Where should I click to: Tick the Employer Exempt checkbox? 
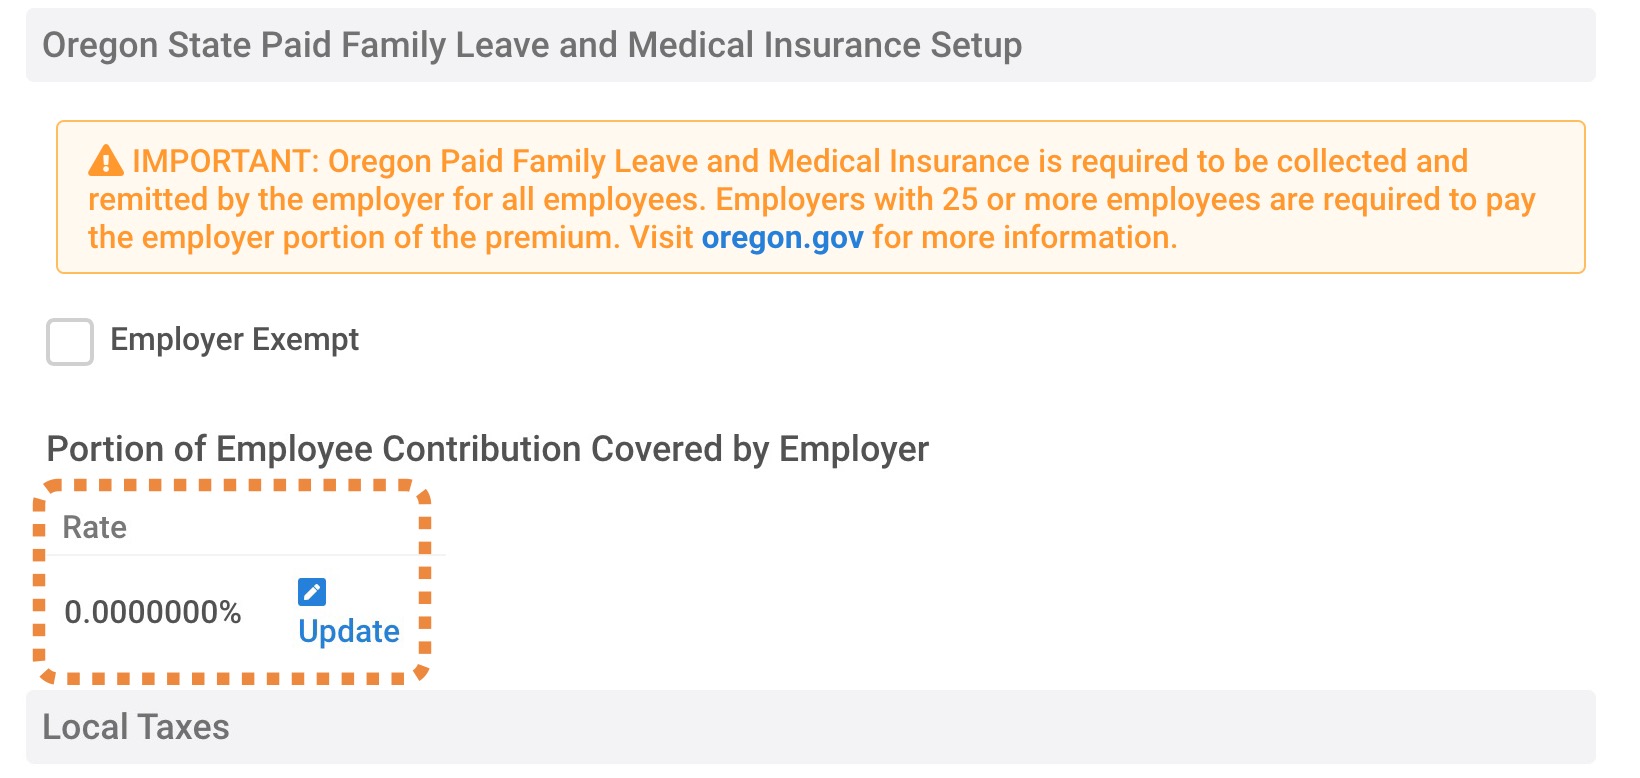pos(70,342)
